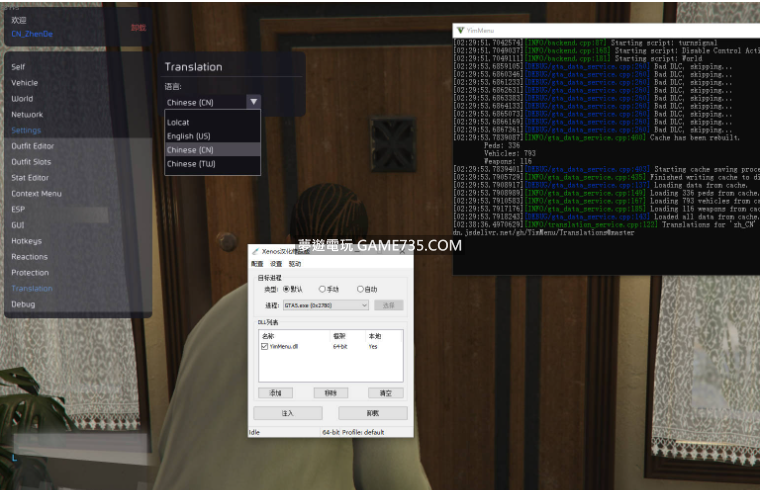The width and height of the screenshot is (760, 490).
Task: Open Outfit Slots in the sidebar
Action: tap(31, 162)
